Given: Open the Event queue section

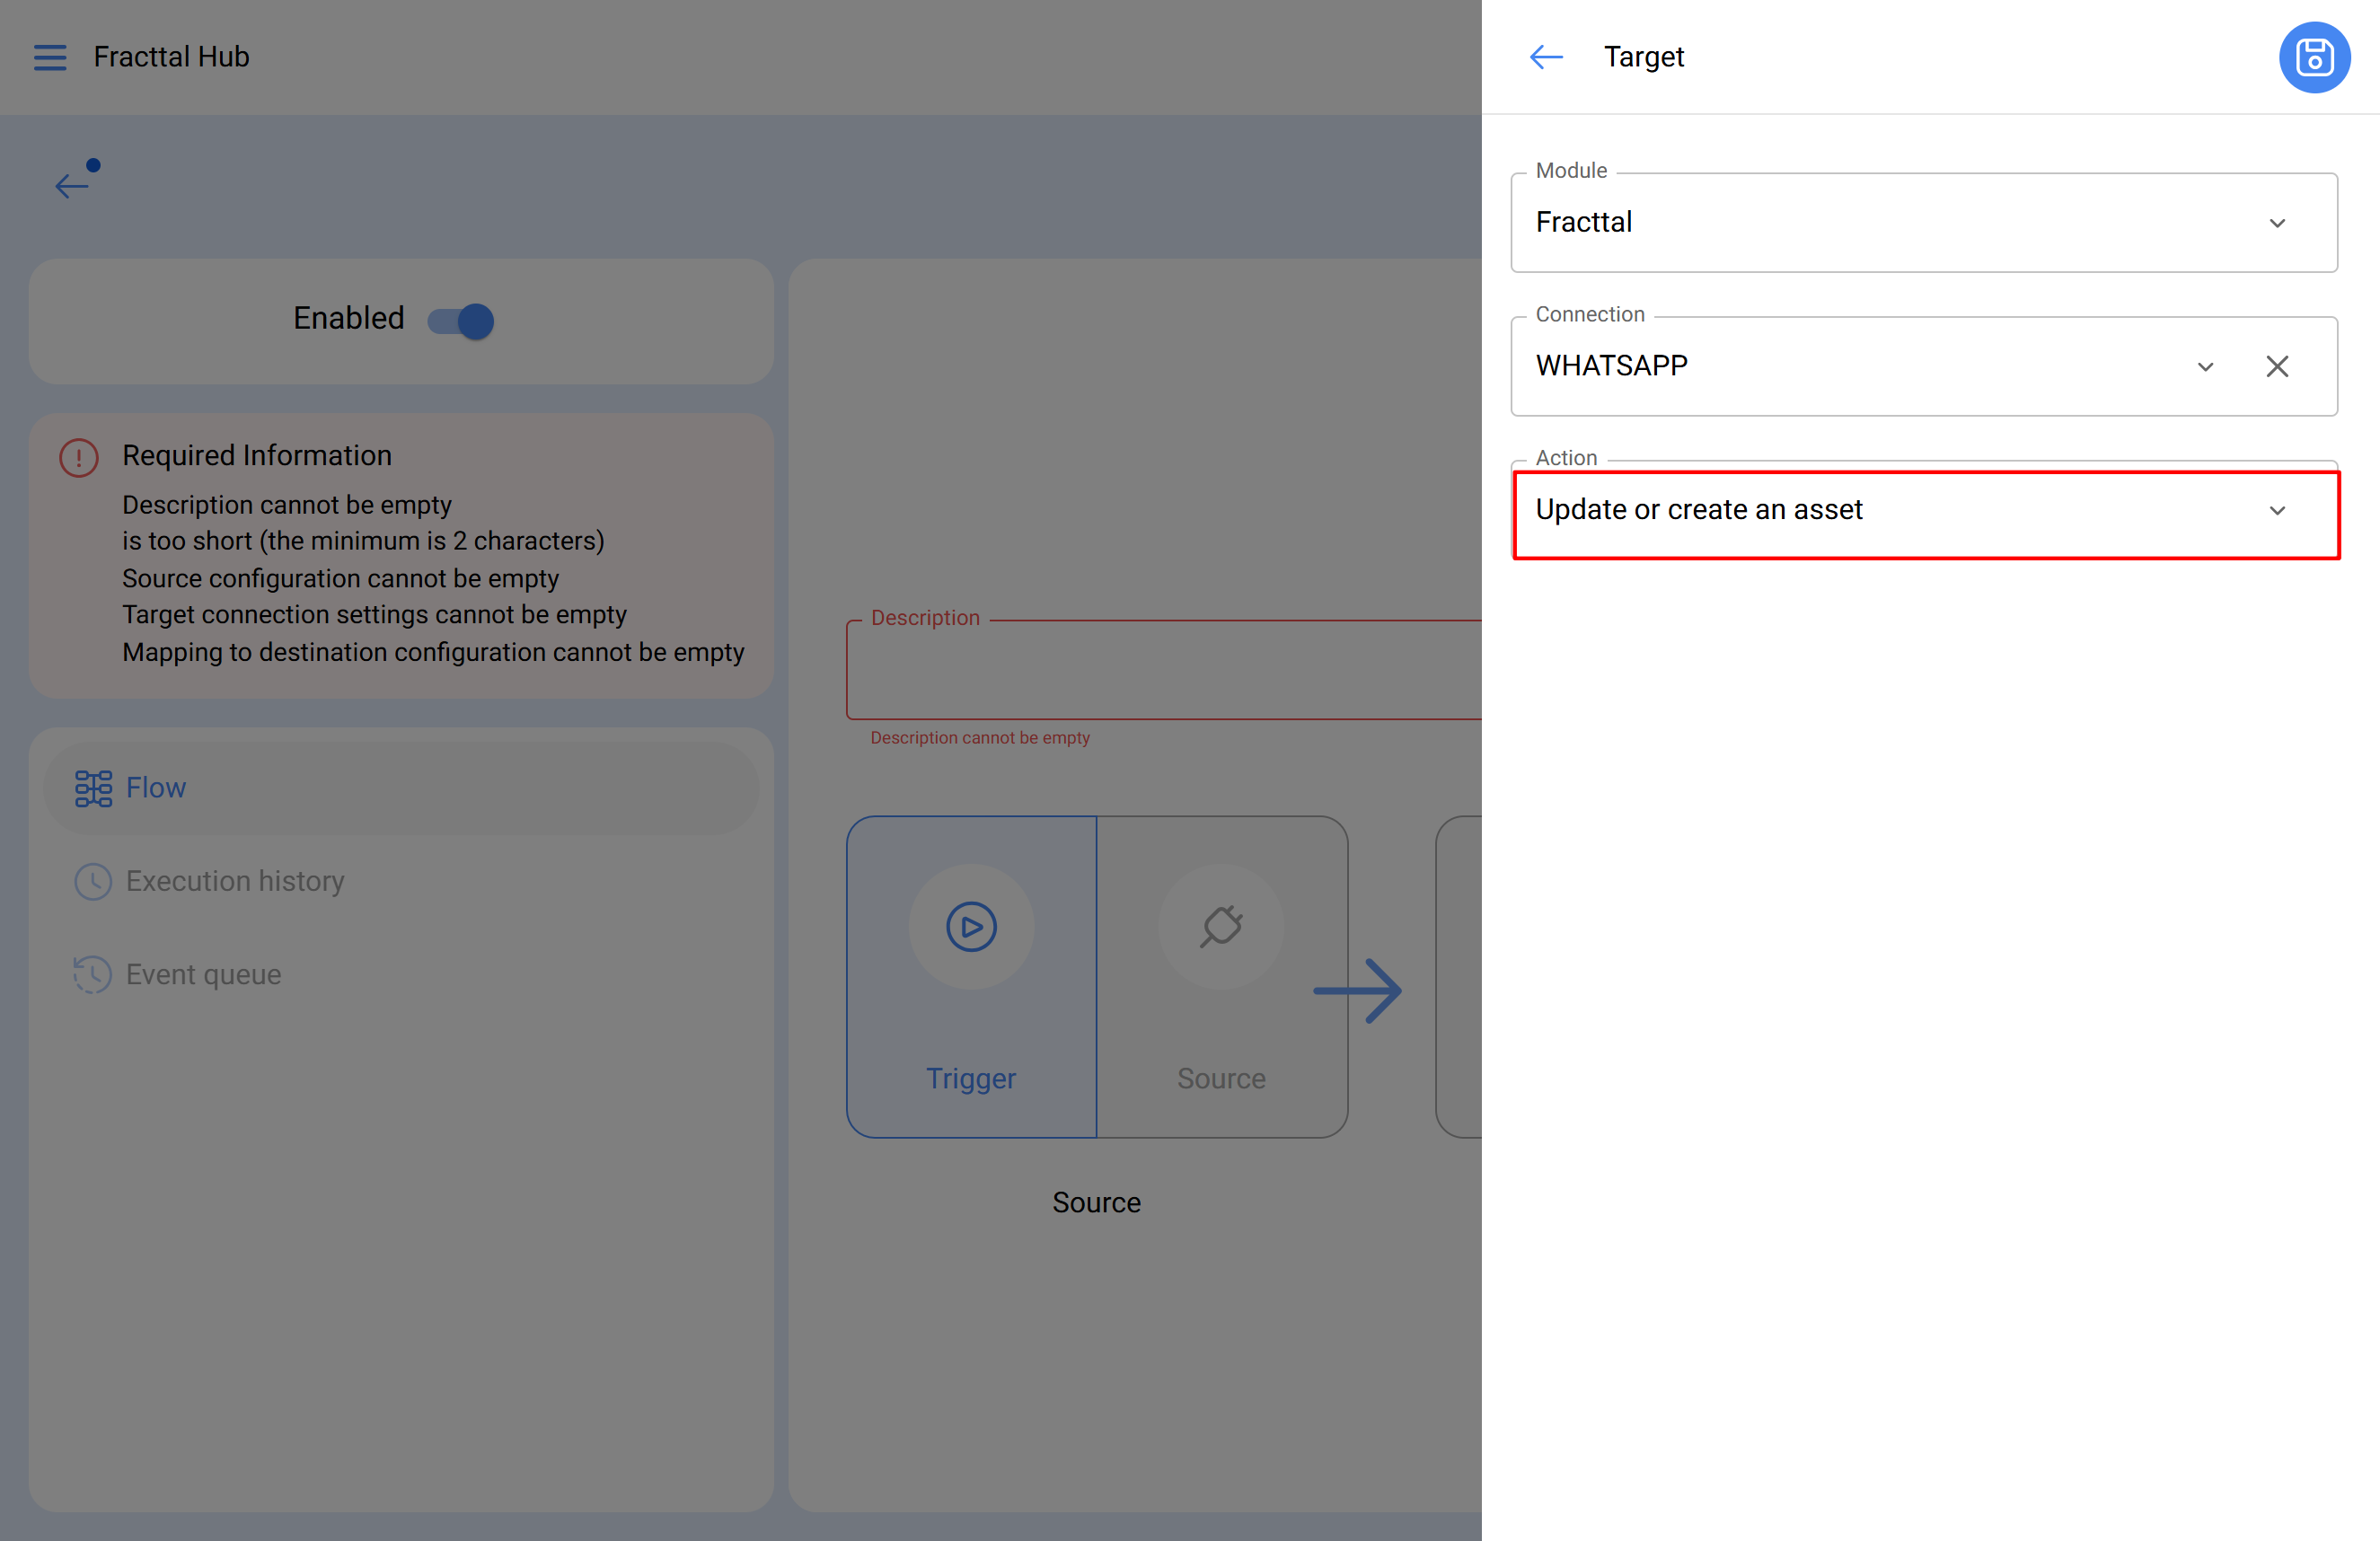Looking at the screenshot, I should click(x=203, y=974).
